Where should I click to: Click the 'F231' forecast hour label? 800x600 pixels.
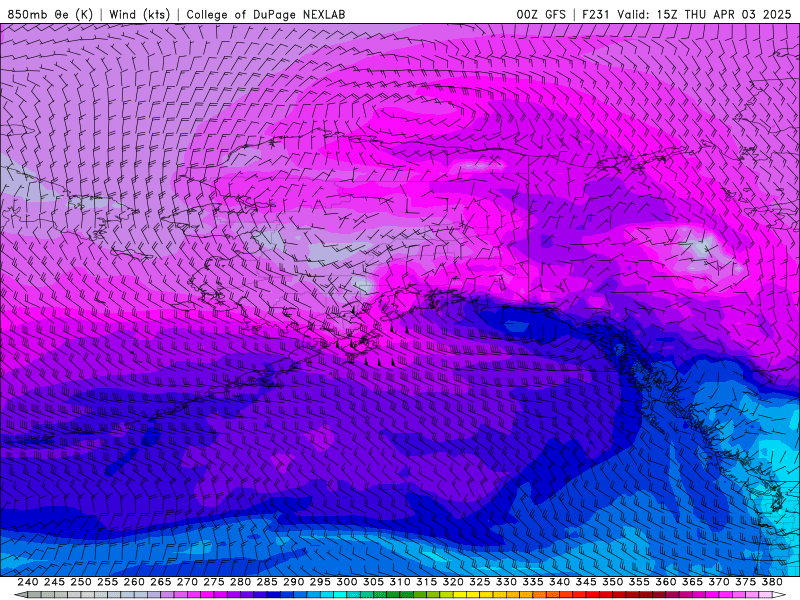pyautogui.click(x=595, y=14)
